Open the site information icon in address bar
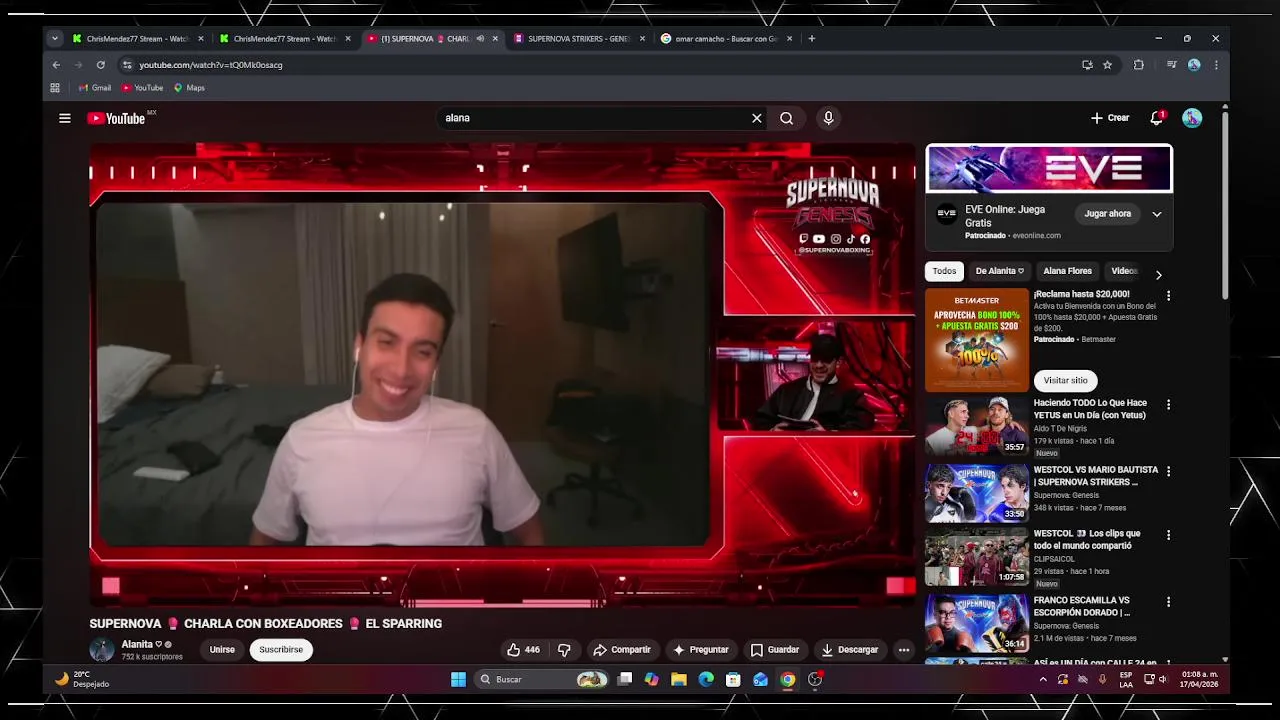This screenshot has width=1280, height=720. (127, 65)
